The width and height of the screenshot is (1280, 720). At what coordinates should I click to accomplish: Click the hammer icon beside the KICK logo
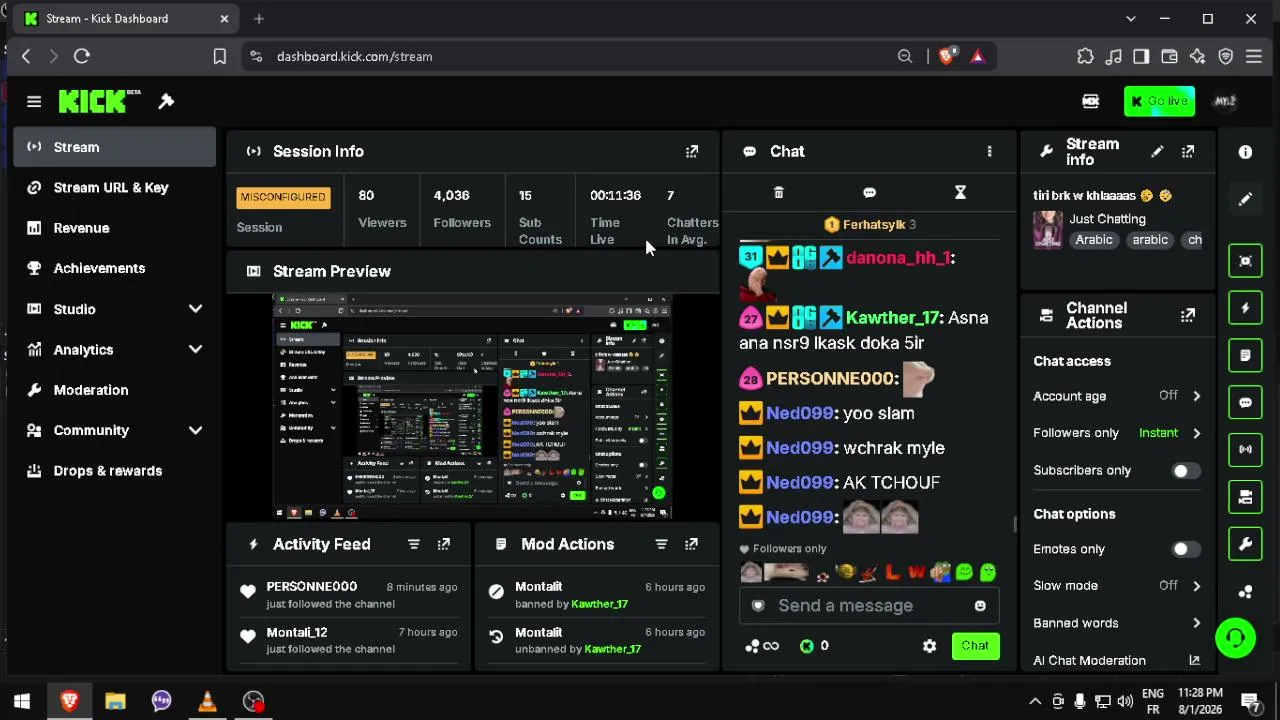(x=166, y=101)
